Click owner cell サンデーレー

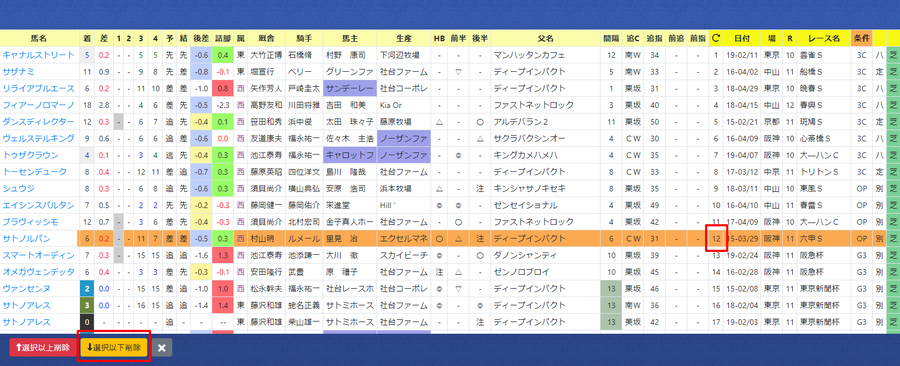[x=350, y=88]
